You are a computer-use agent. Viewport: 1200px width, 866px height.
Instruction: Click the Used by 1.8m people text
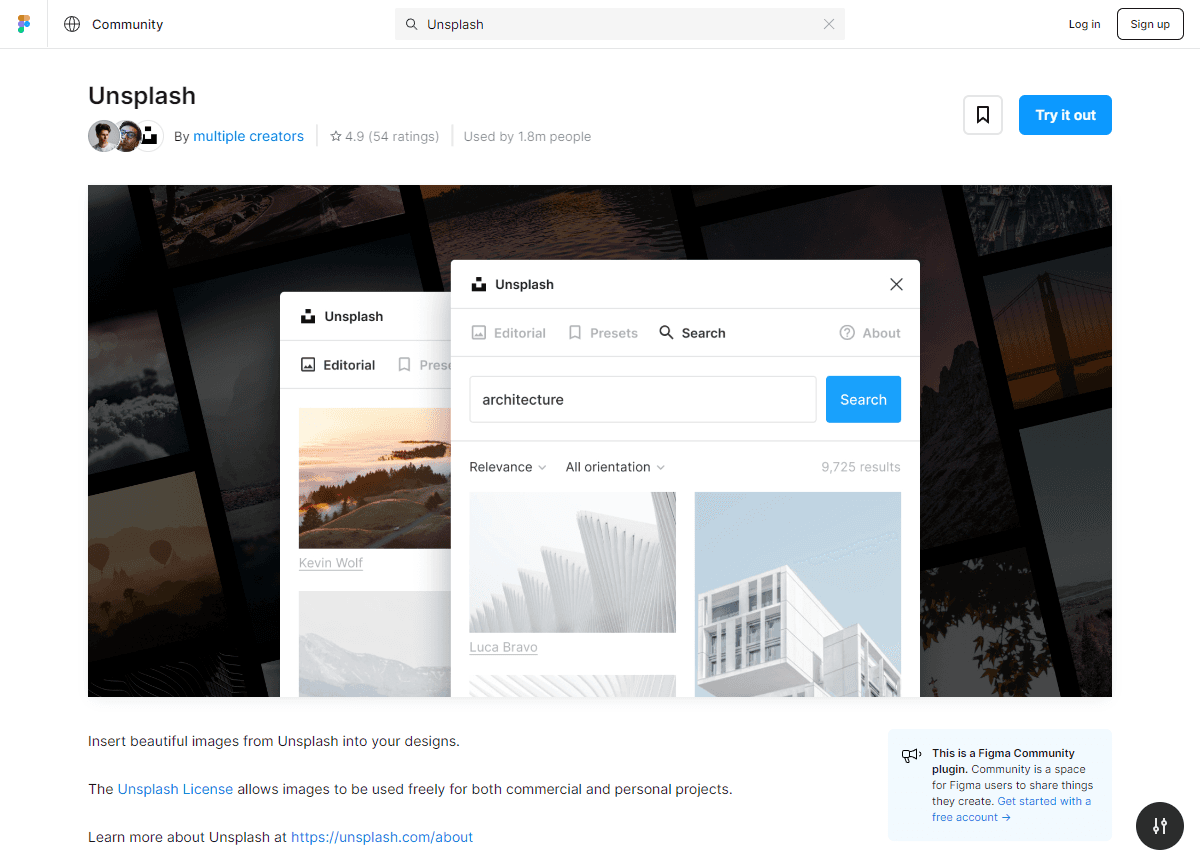pyautogui.click(x=527, y=136)
